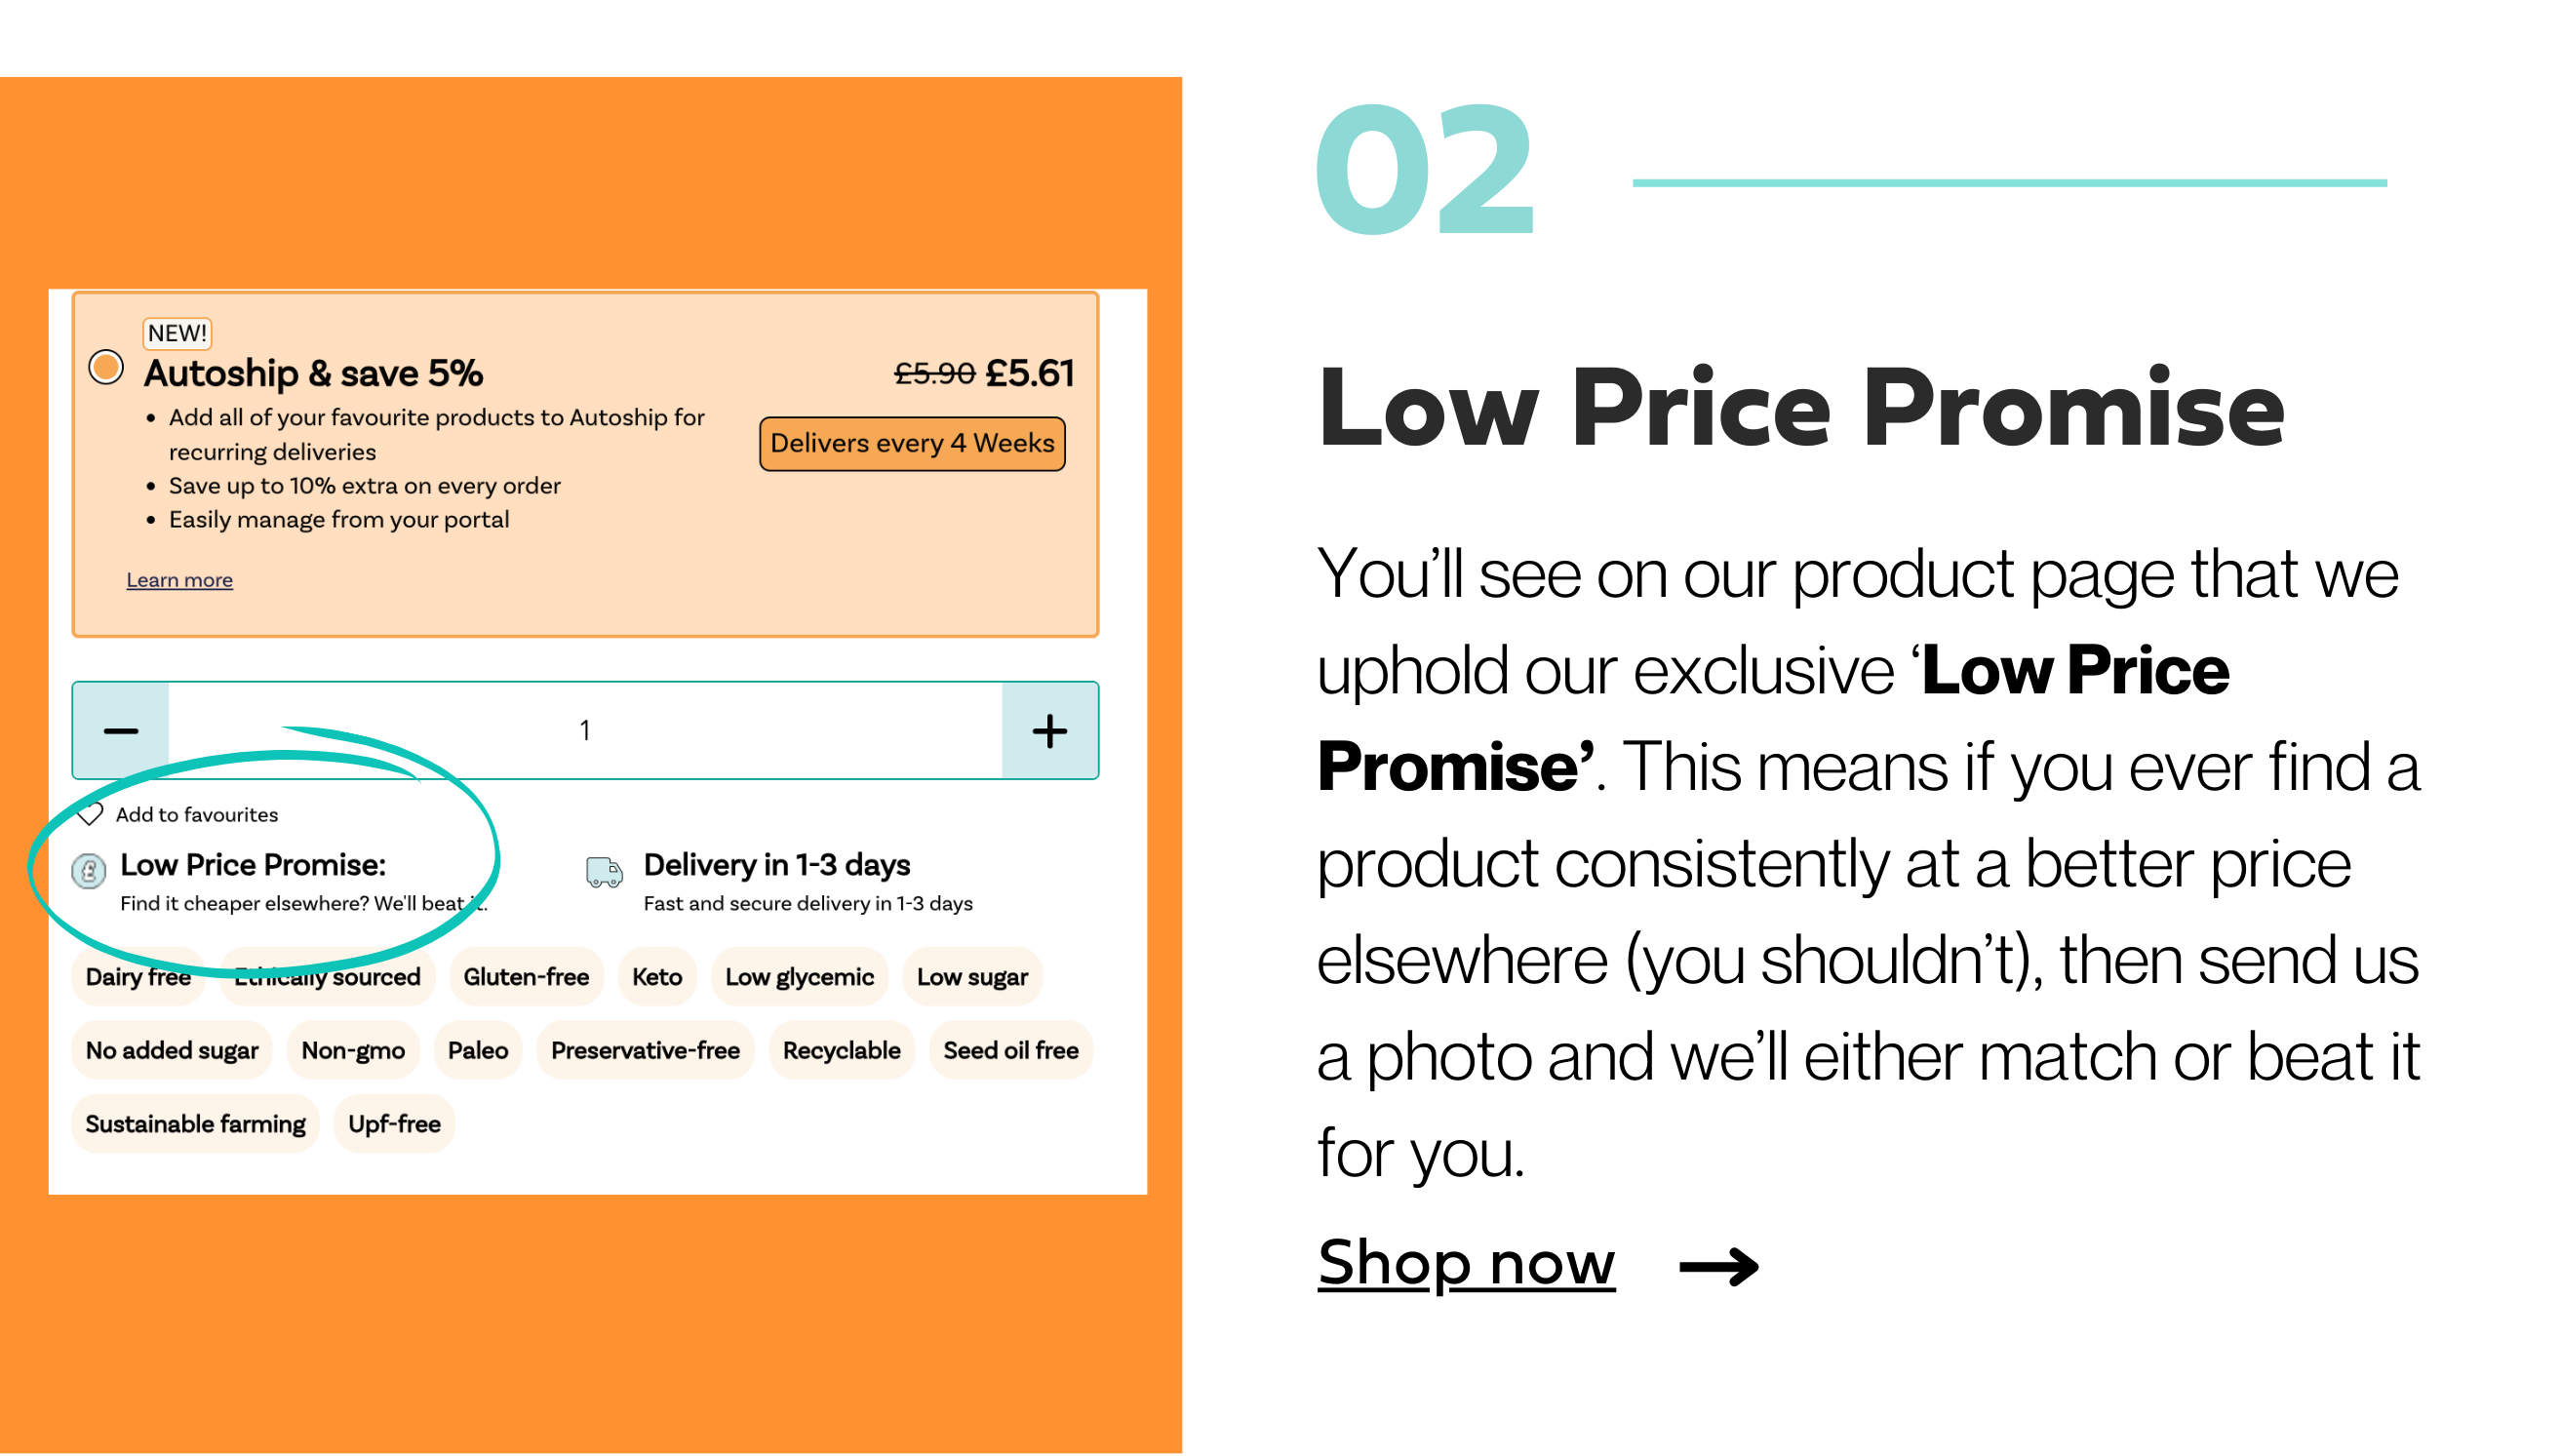Select the Keto tag
2561x1456 pixels.
point(657,977)
